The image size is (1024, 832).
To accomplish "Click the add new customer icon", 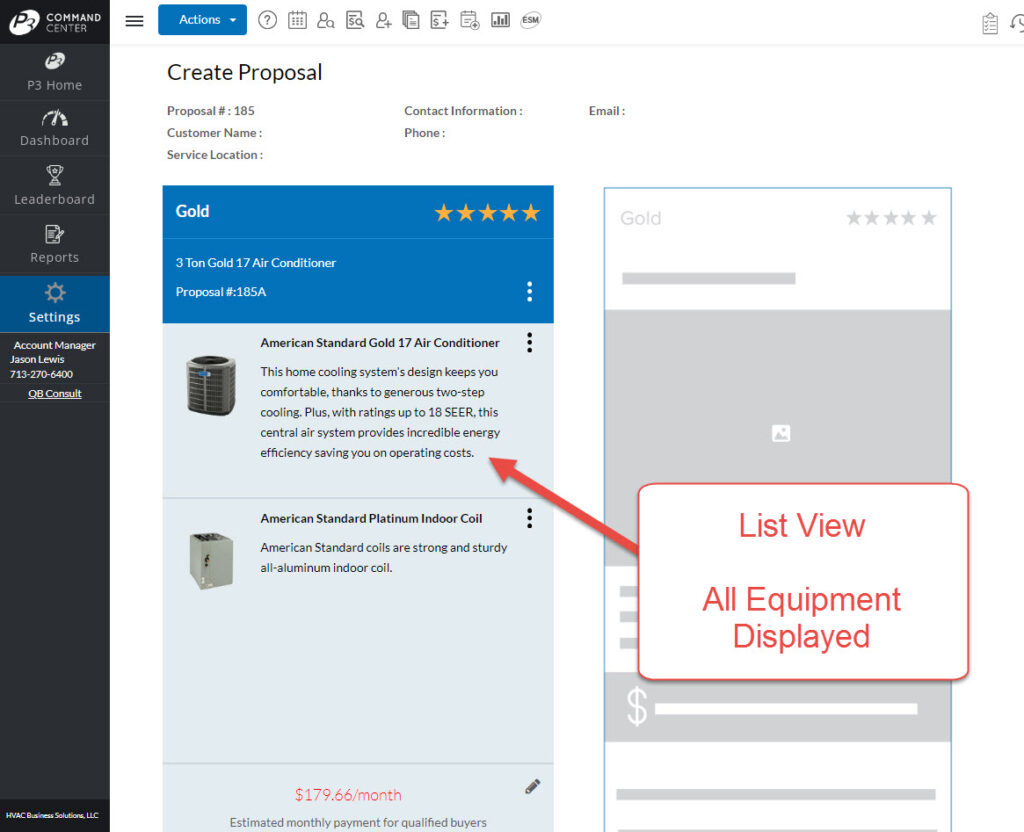I will click(x=383, y=19).
